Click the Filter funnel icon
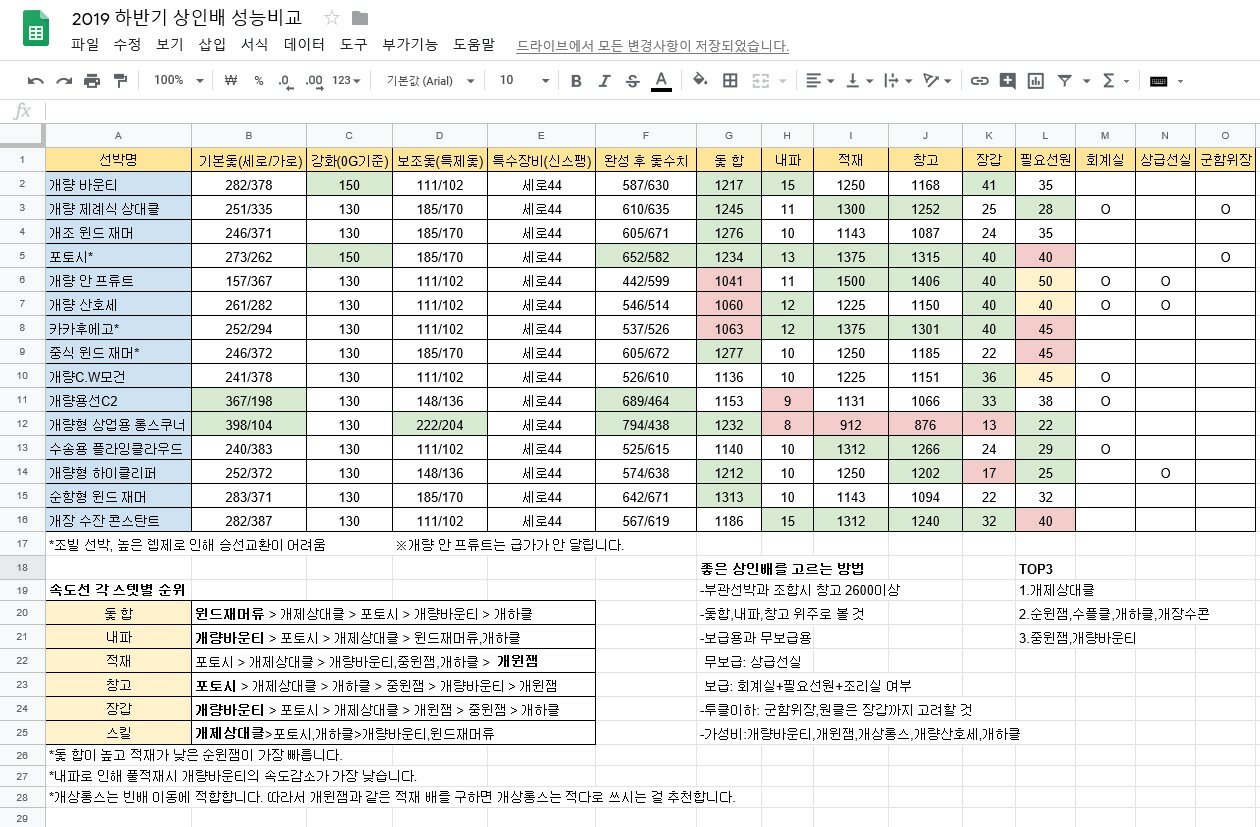Viewport: 1260px width, 827px height. pyautogui.click(x=1065, y=81)
